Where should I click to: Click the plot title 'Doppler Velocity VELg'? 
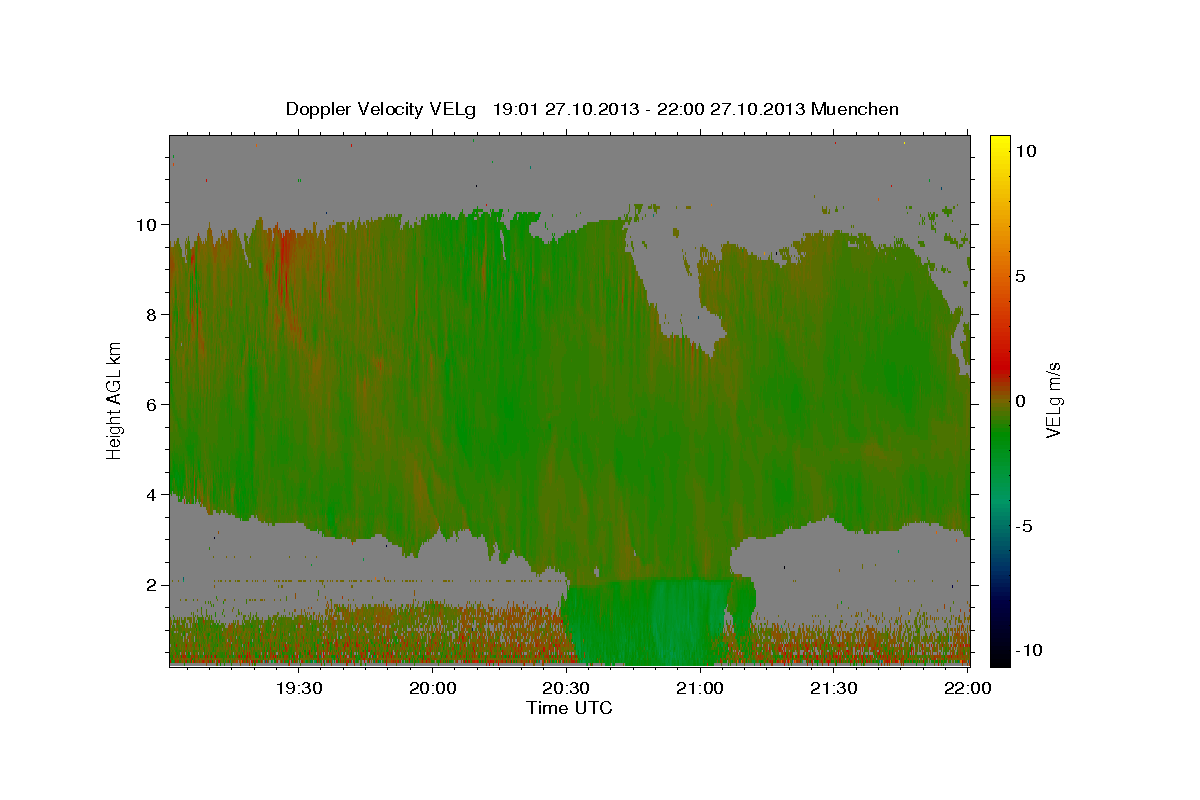point(383,109)
